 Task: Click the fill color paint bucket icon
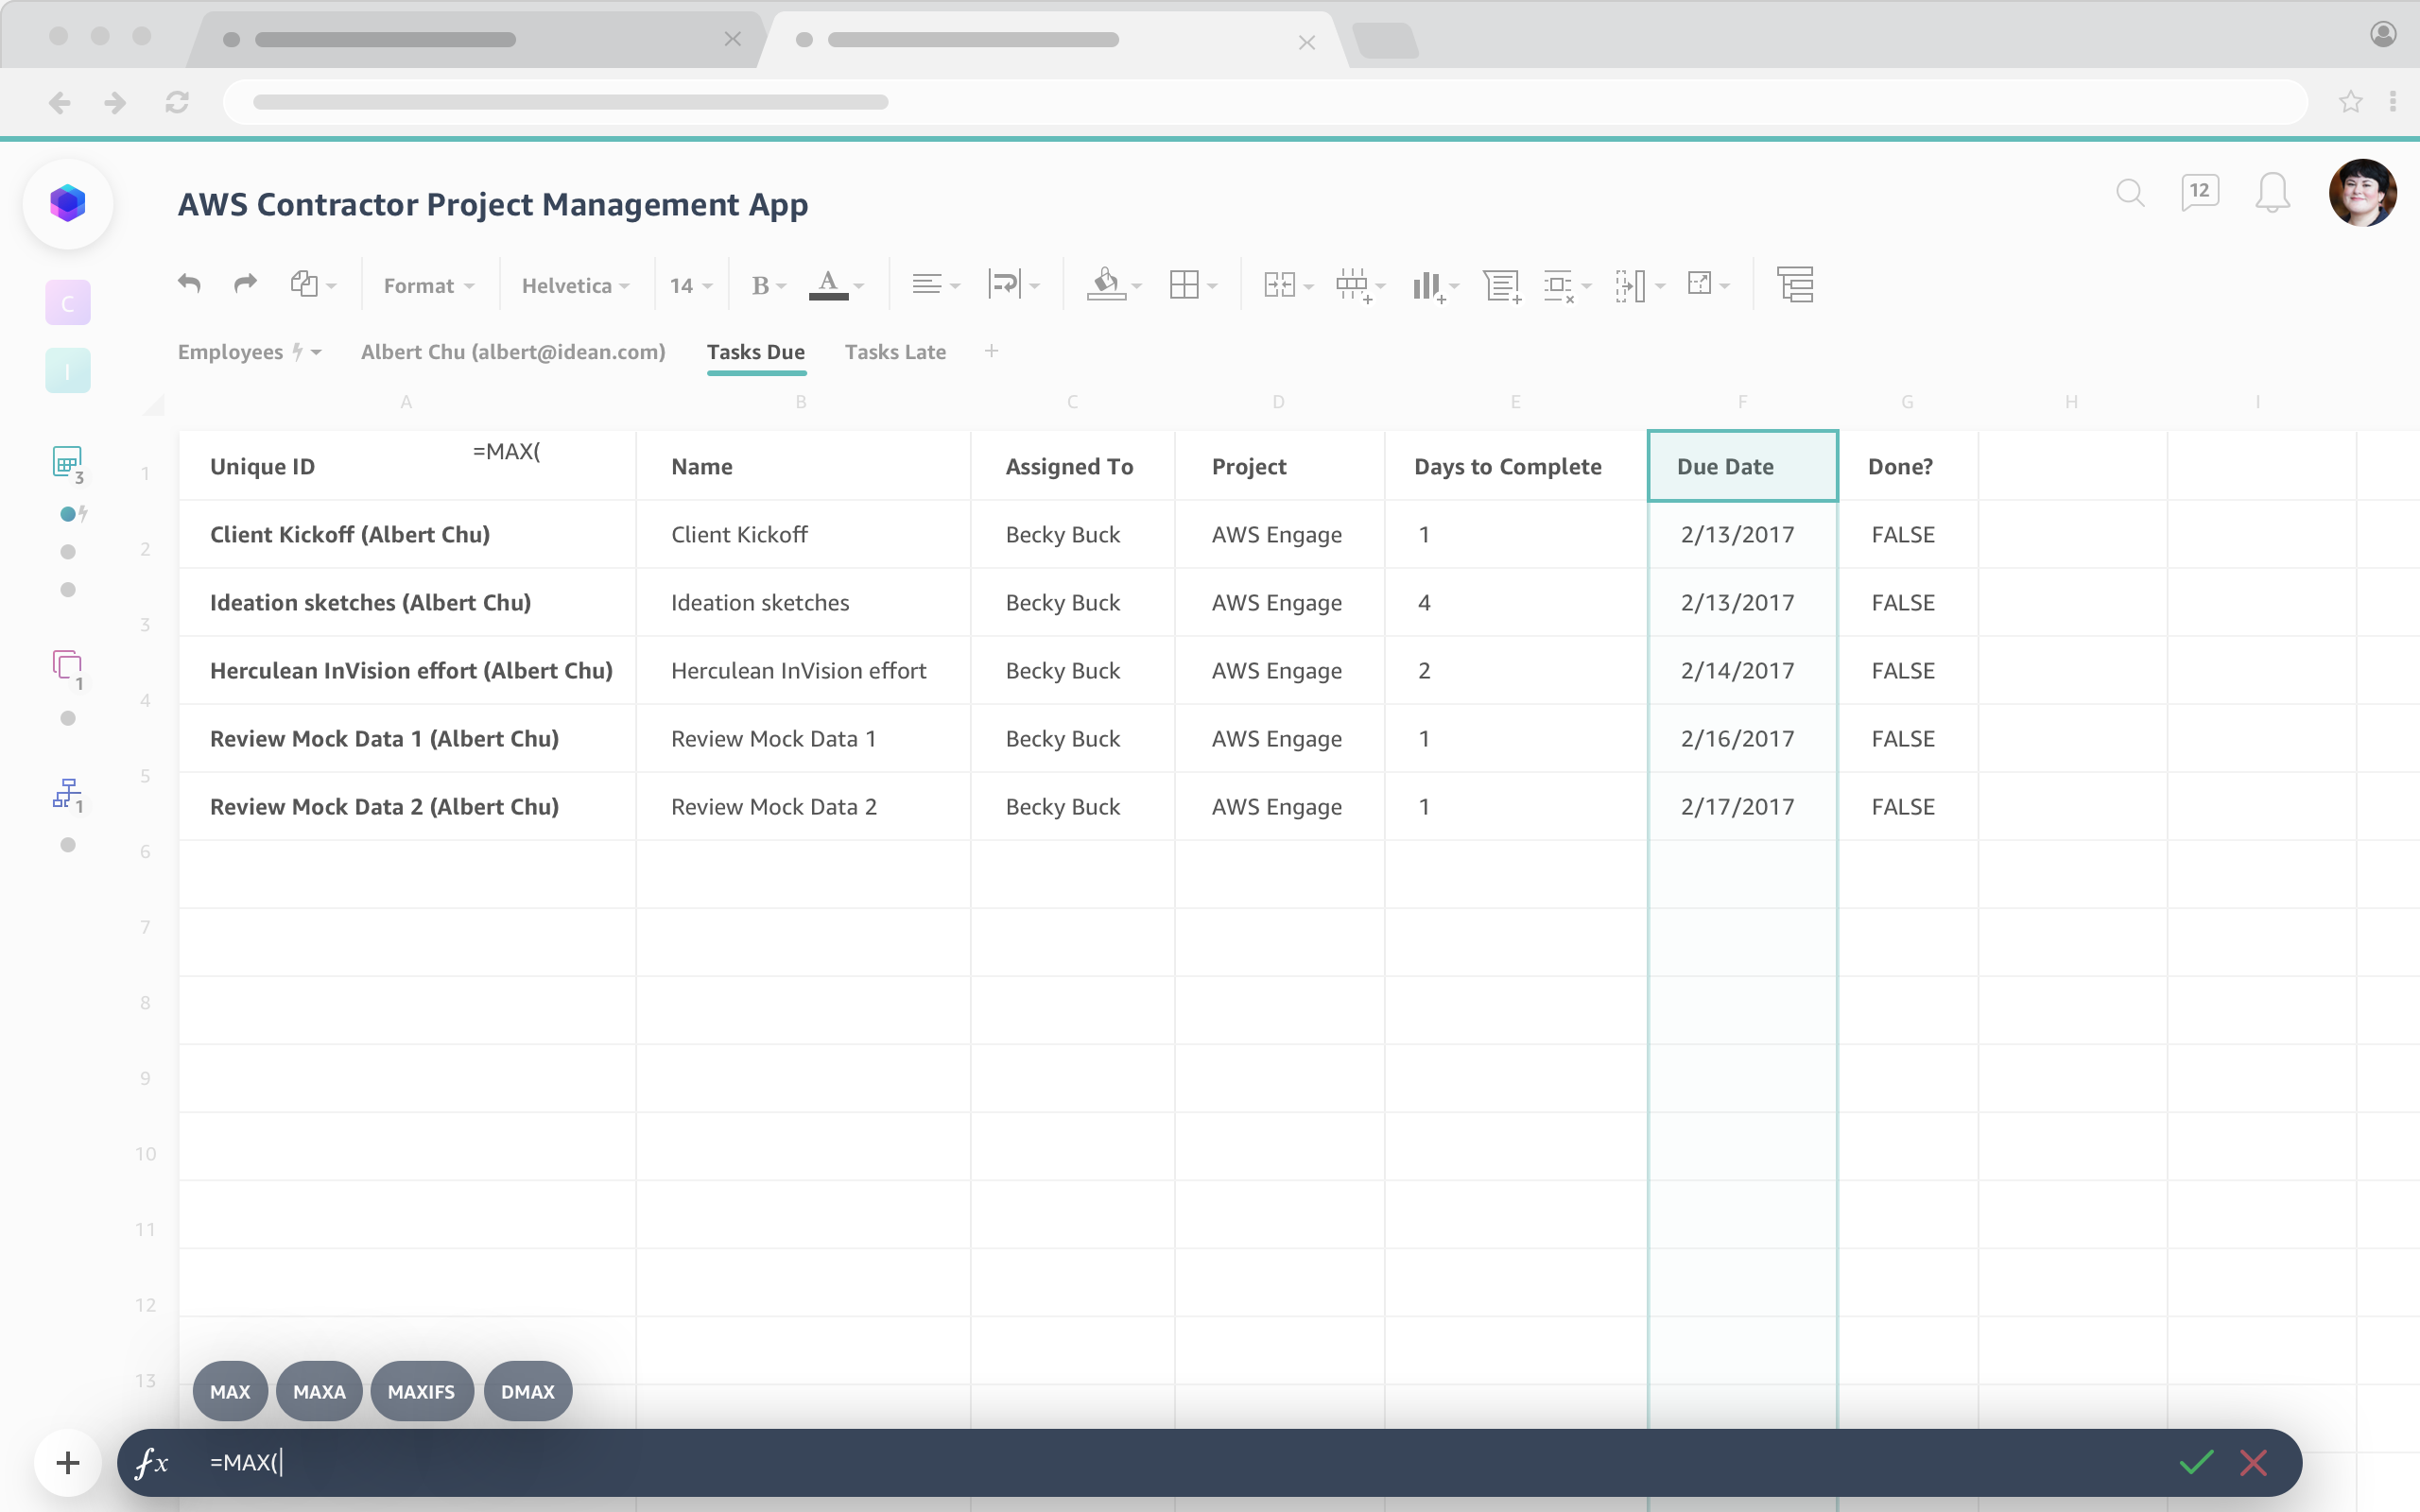pos(1106,284)
